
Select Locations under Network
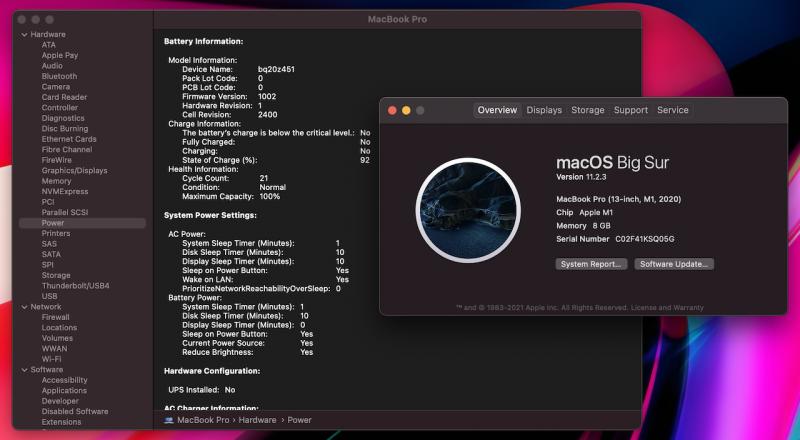59,328
